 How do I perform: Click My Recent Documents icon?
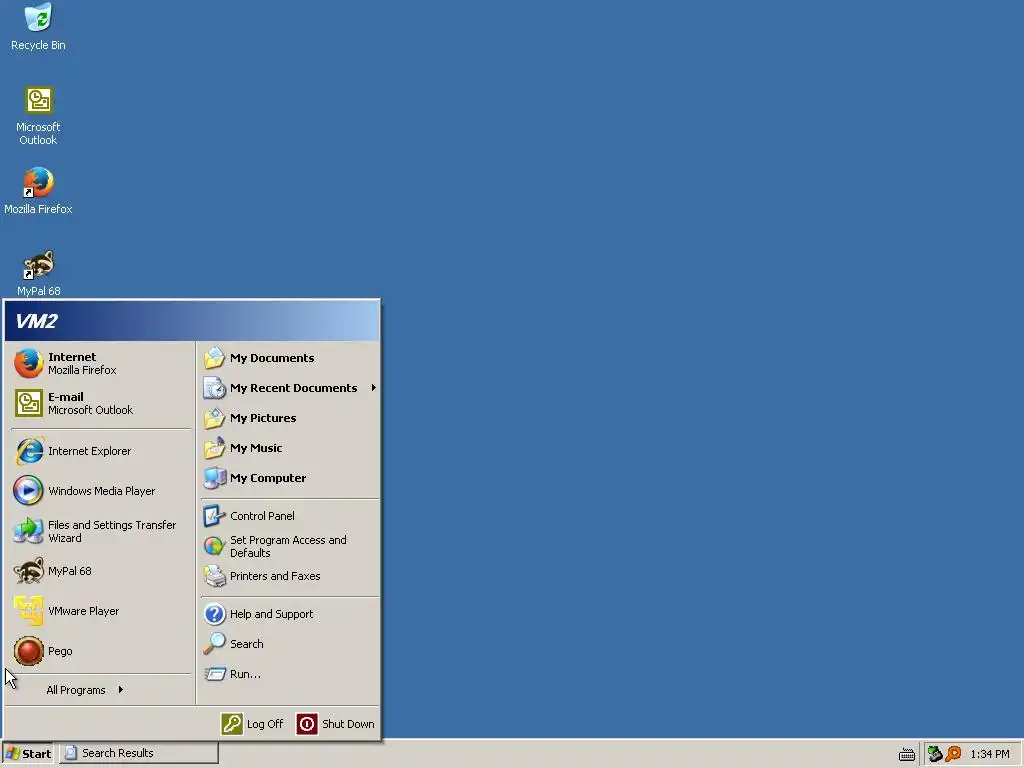[x=214, y=388]
